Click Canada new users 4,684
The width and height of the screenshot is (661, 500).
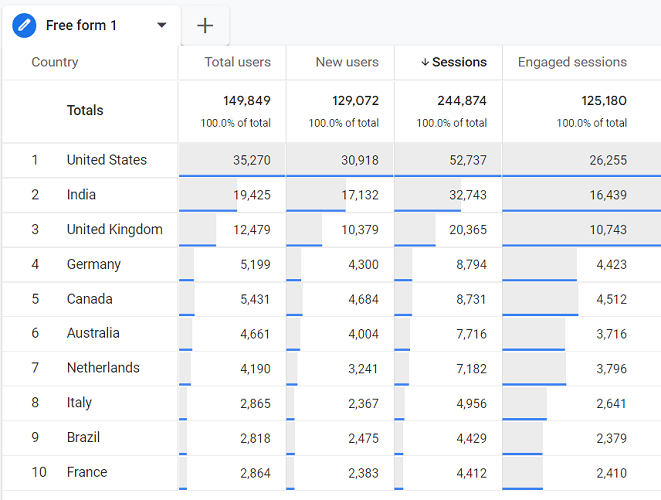coord(363,299)
